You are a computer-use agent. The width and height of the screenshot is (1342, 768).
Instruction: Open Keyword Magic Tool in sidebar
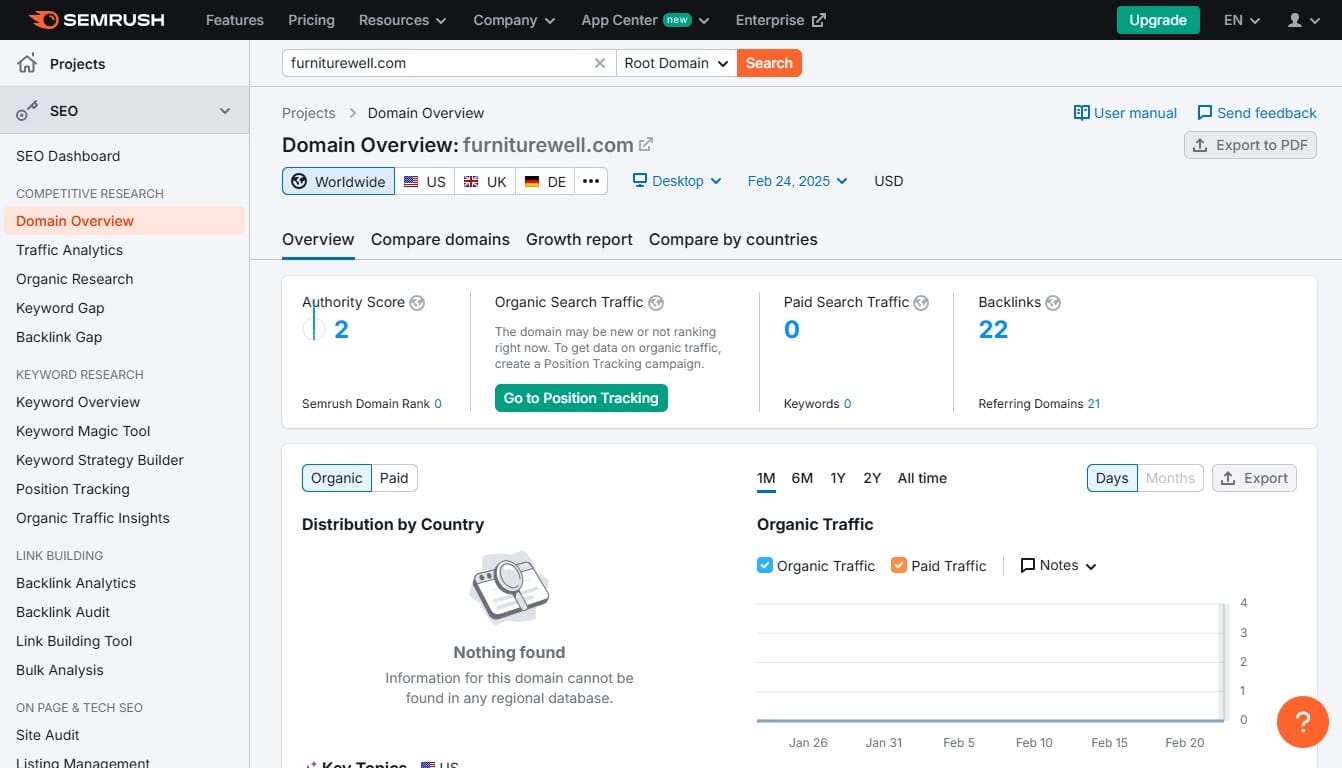(83, 431)
